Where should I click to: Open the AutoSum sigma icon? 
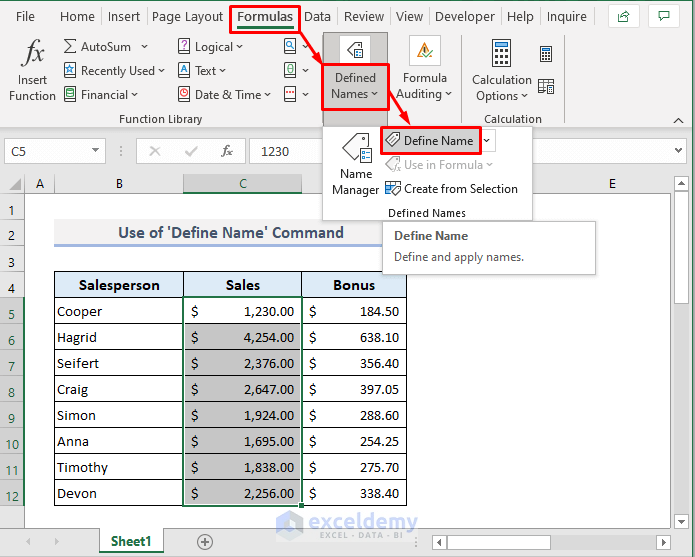click(70, 46)
